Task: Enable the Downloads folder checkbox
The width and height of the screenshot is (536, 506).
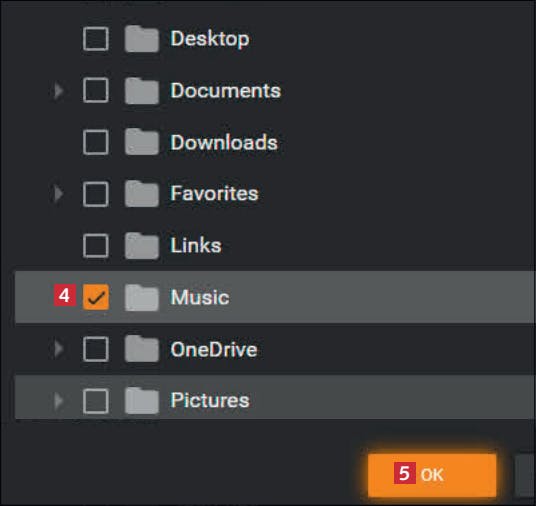Action: pyautogui.click(x=96, y=142)
